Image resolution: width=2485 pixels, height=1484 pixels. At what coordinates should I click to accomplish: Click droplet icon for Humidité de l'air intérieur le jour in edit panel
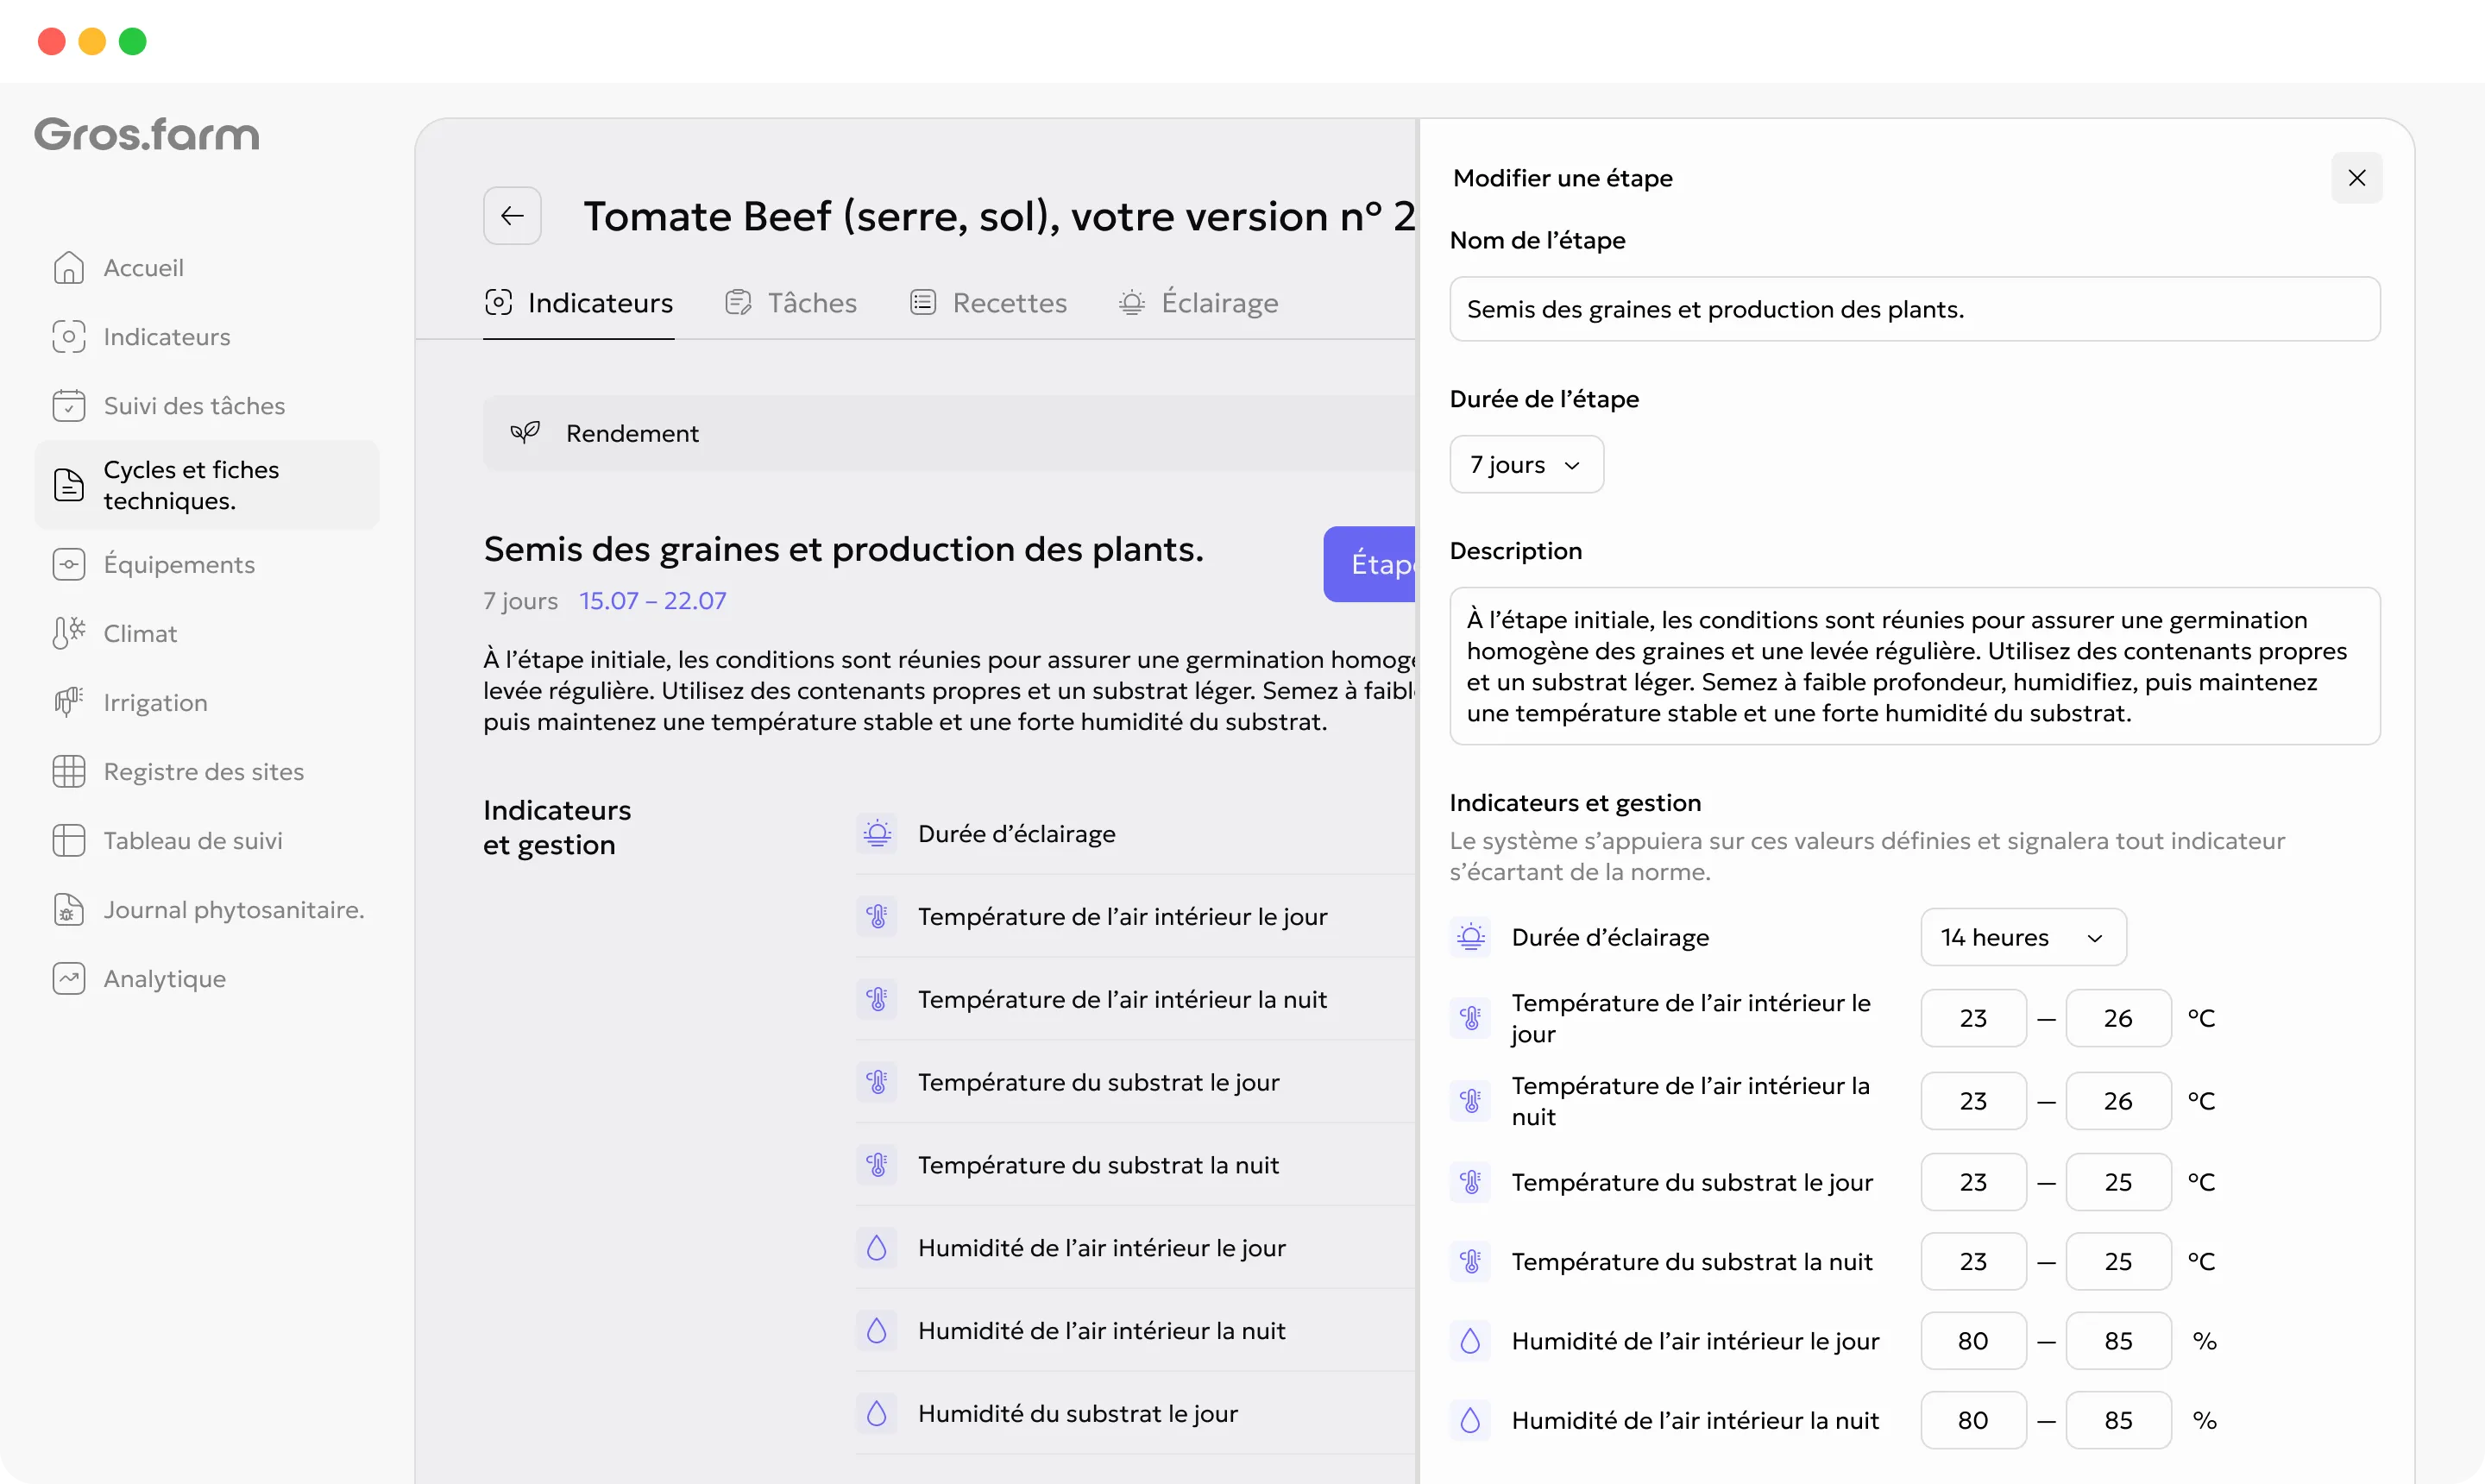[1470, 1342]
